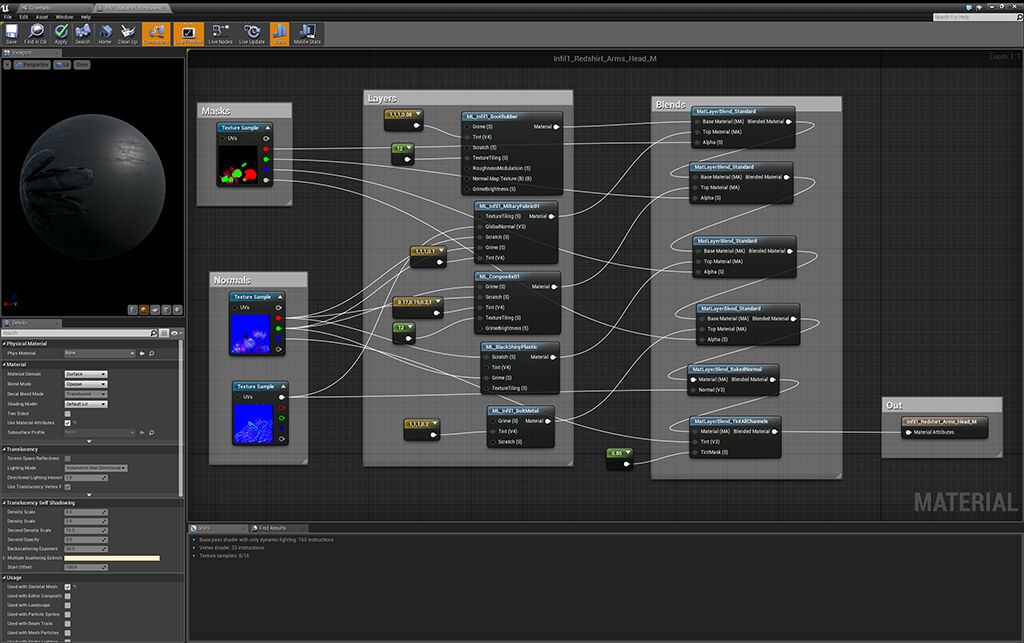
Task: Open the Blend Mode dropdown
Action: point(84,384)
